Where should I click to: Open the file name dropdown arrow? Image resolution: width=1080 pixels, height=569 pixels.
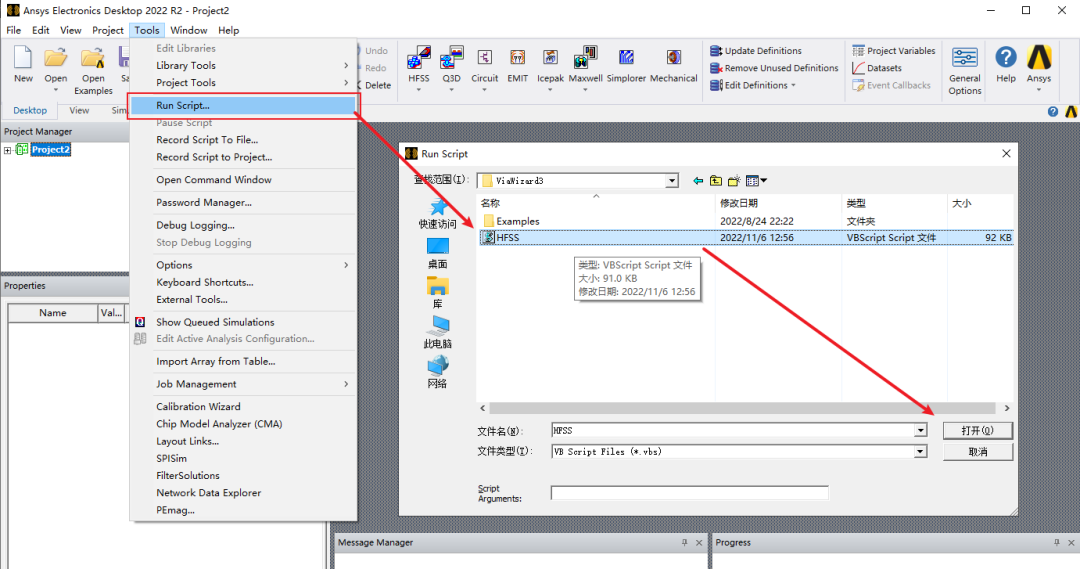tap(920, 431)
